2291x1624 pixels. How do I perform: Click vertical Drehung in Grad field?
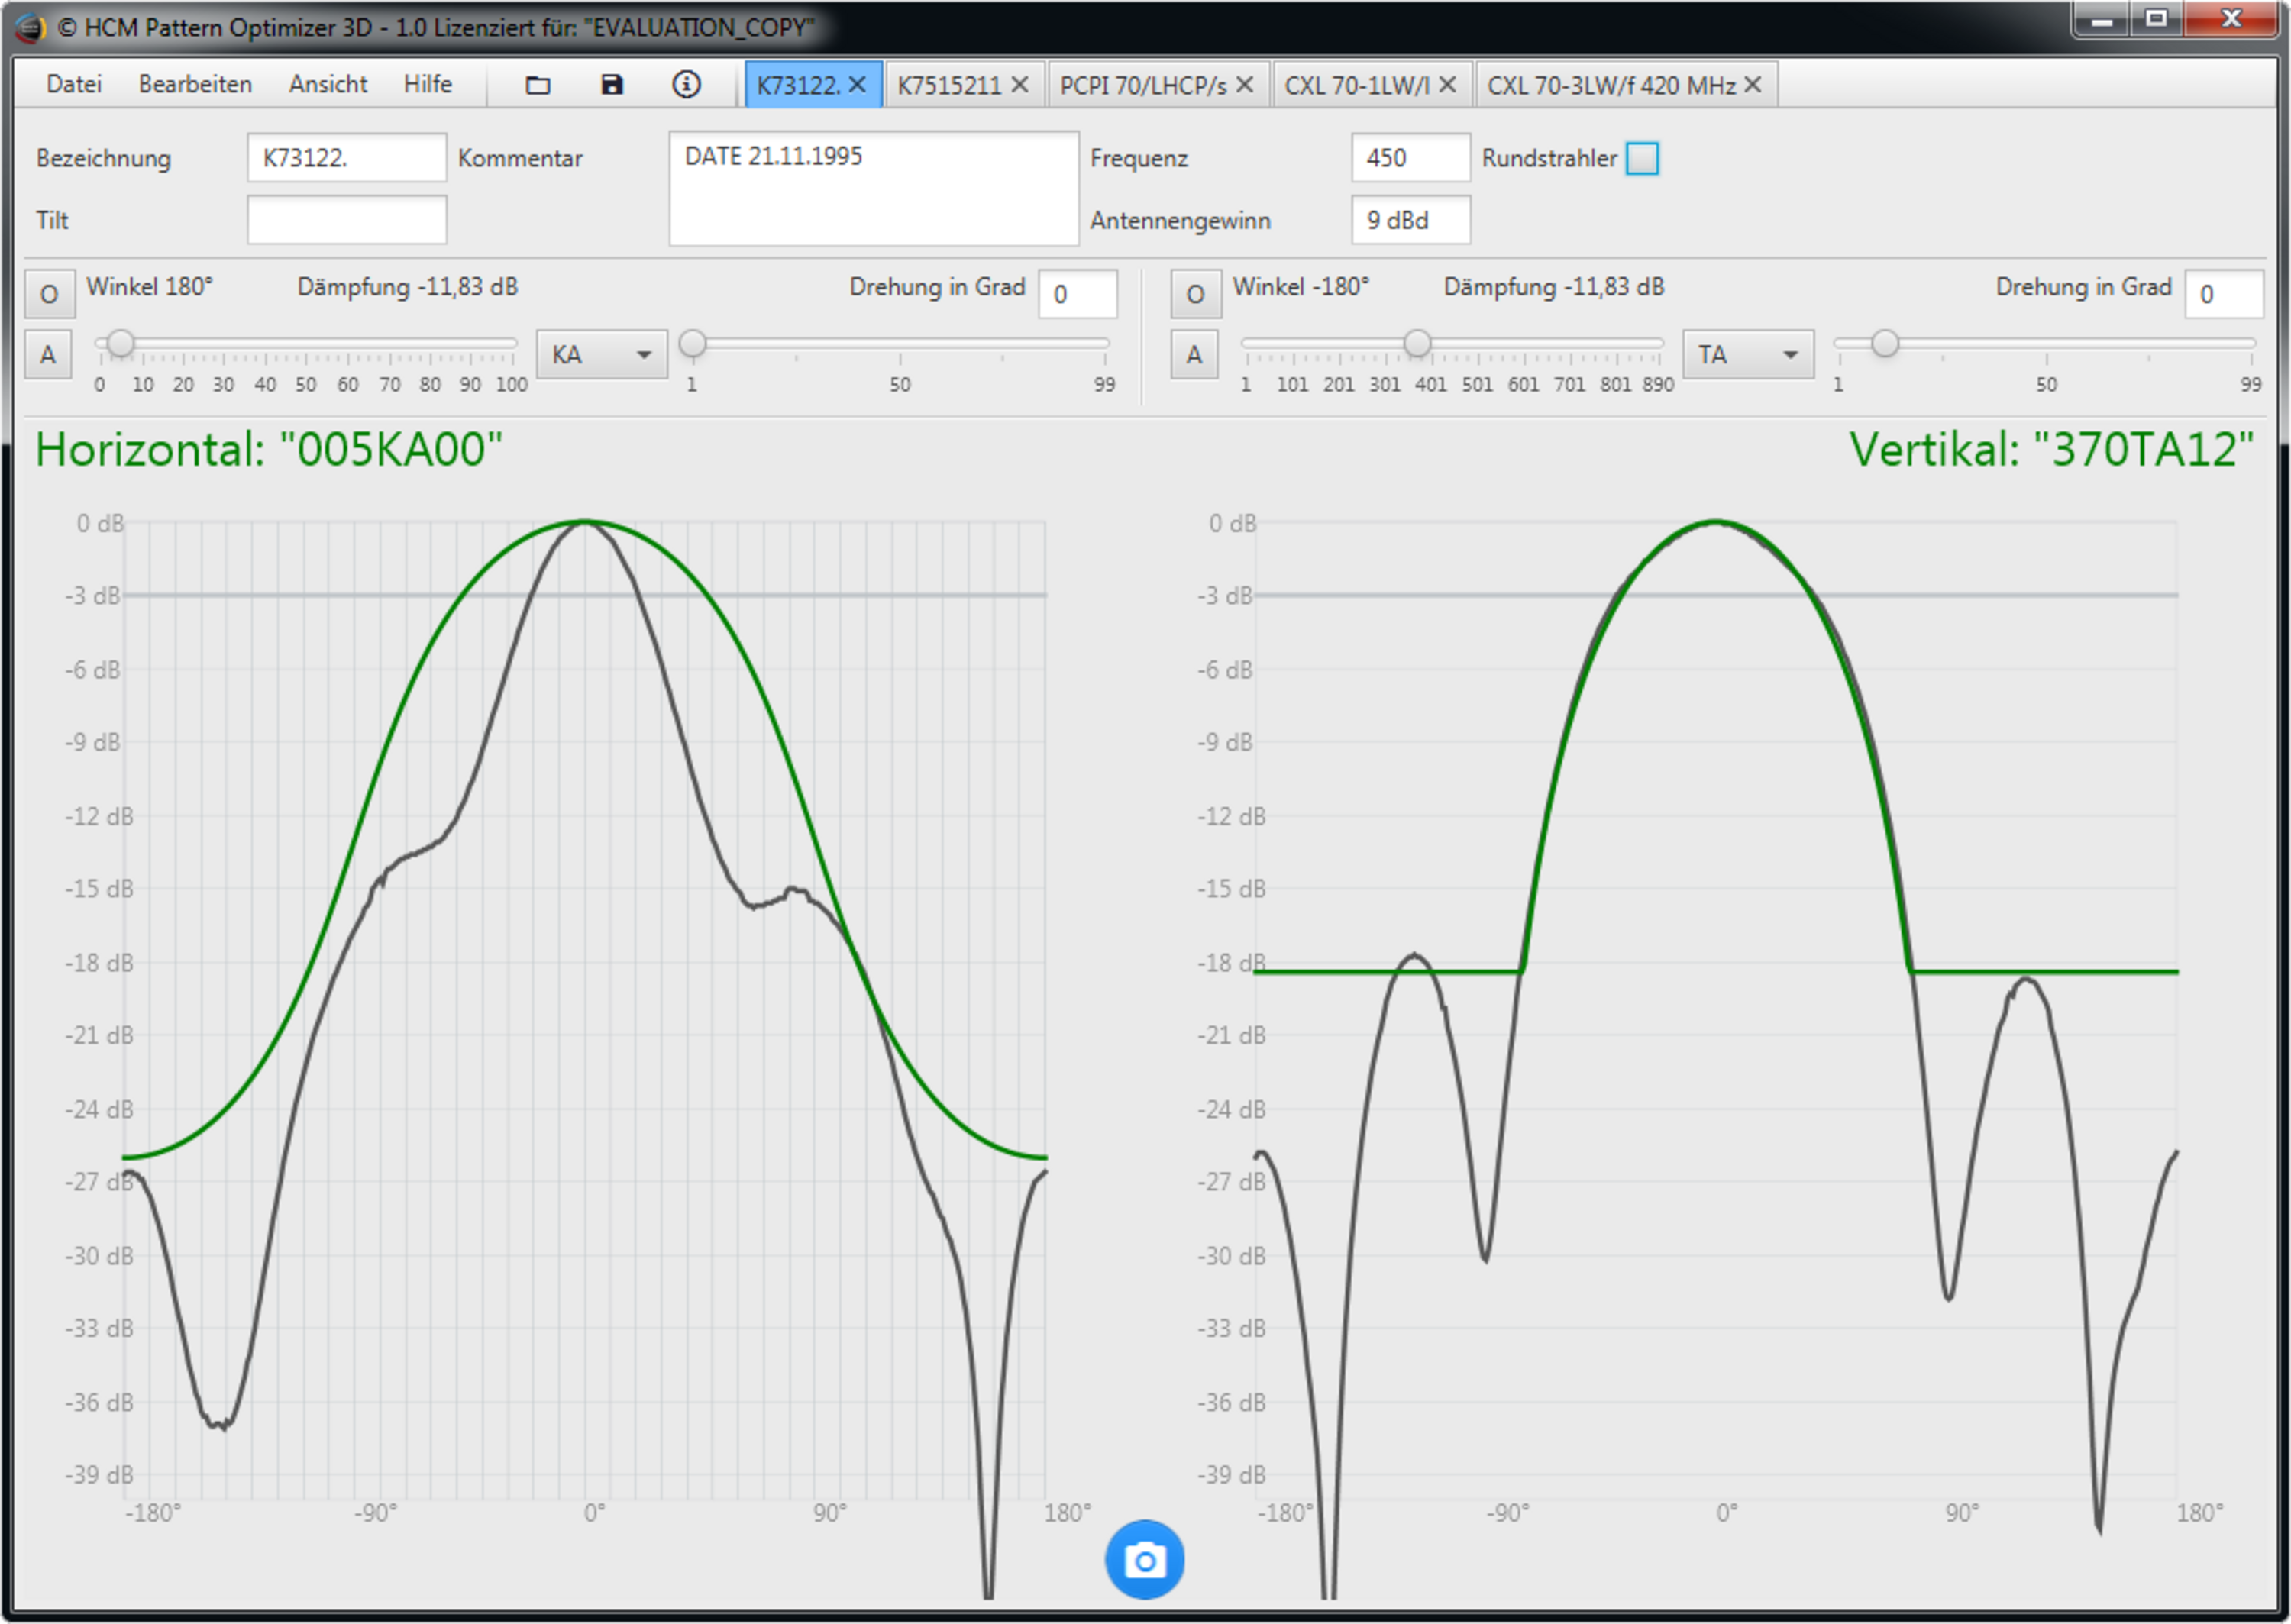2223,294
